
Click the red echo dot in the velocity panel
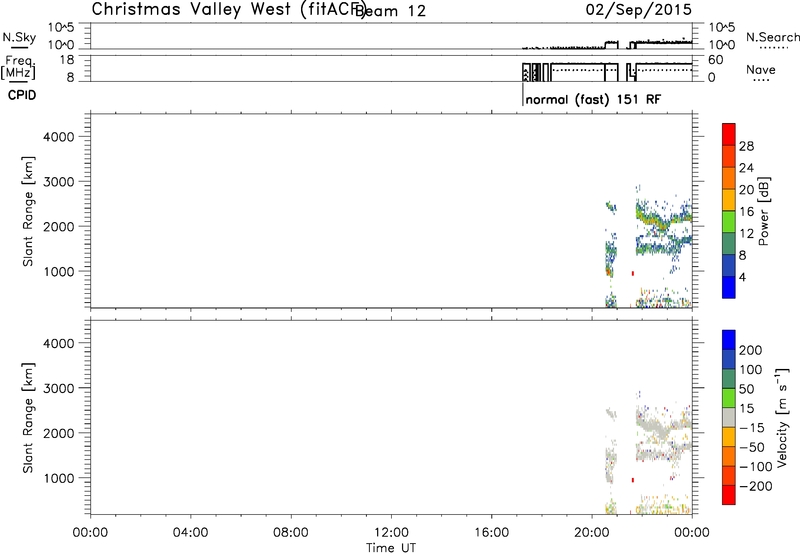(x=633, y=480)
